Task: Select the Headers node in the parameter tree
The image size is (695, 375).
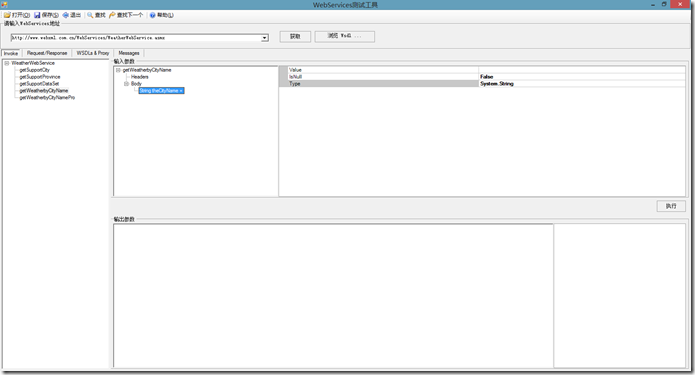Action: pyautogui.click(x=140, y=77)
